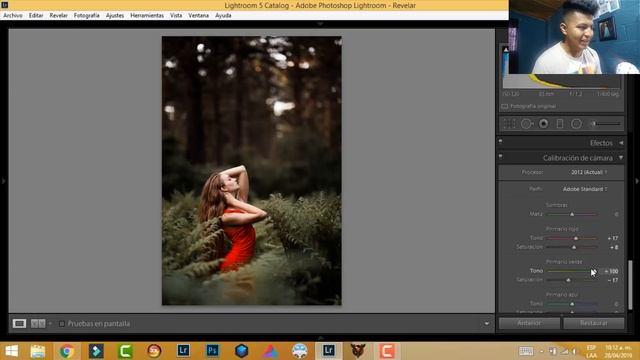
Task: Select the Graduated Filter tool
Action: pos(560,124)
